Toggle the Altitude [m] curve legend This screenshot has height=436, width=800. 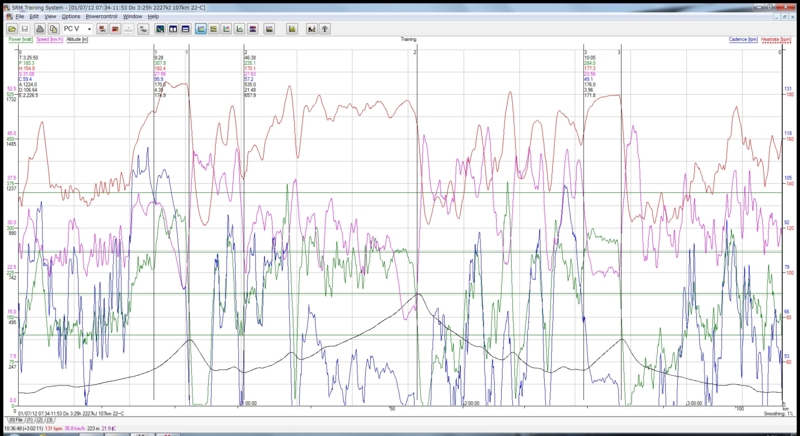(77, 40)
